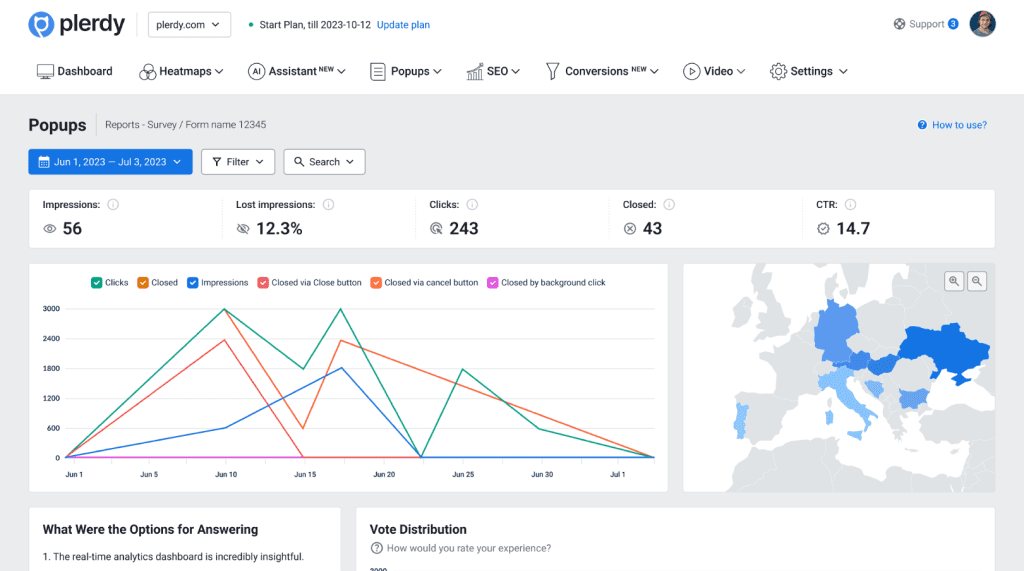Click the Support lifebuoy icon

[899, 24]
